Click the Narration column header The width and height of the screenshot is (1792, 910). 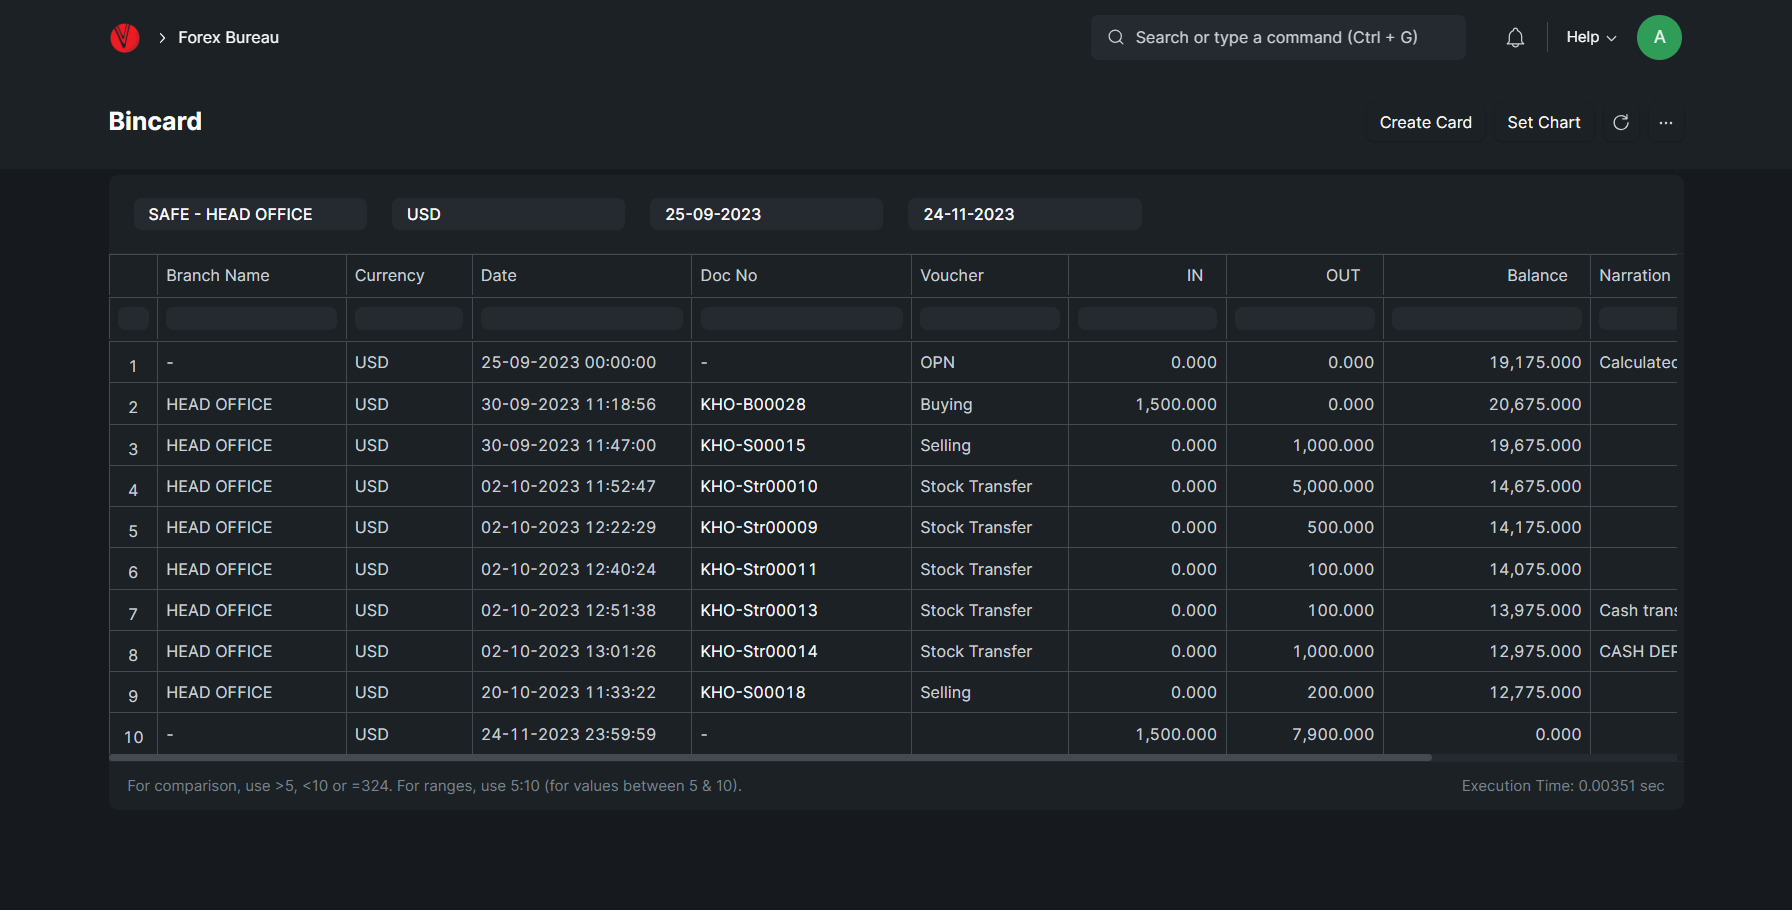click(x=1634, y=275)
